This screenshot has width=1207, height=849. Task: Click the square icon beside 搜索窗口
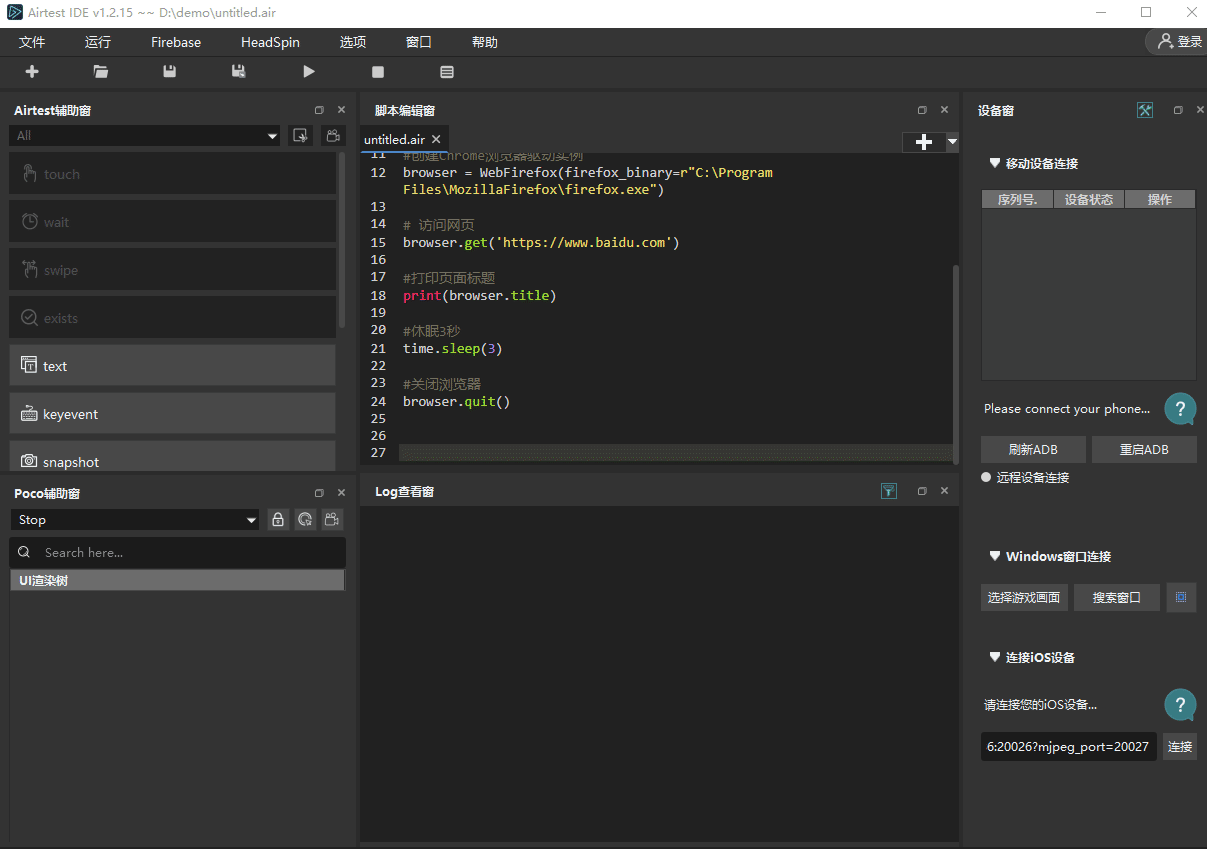[x=1181, y=597]
